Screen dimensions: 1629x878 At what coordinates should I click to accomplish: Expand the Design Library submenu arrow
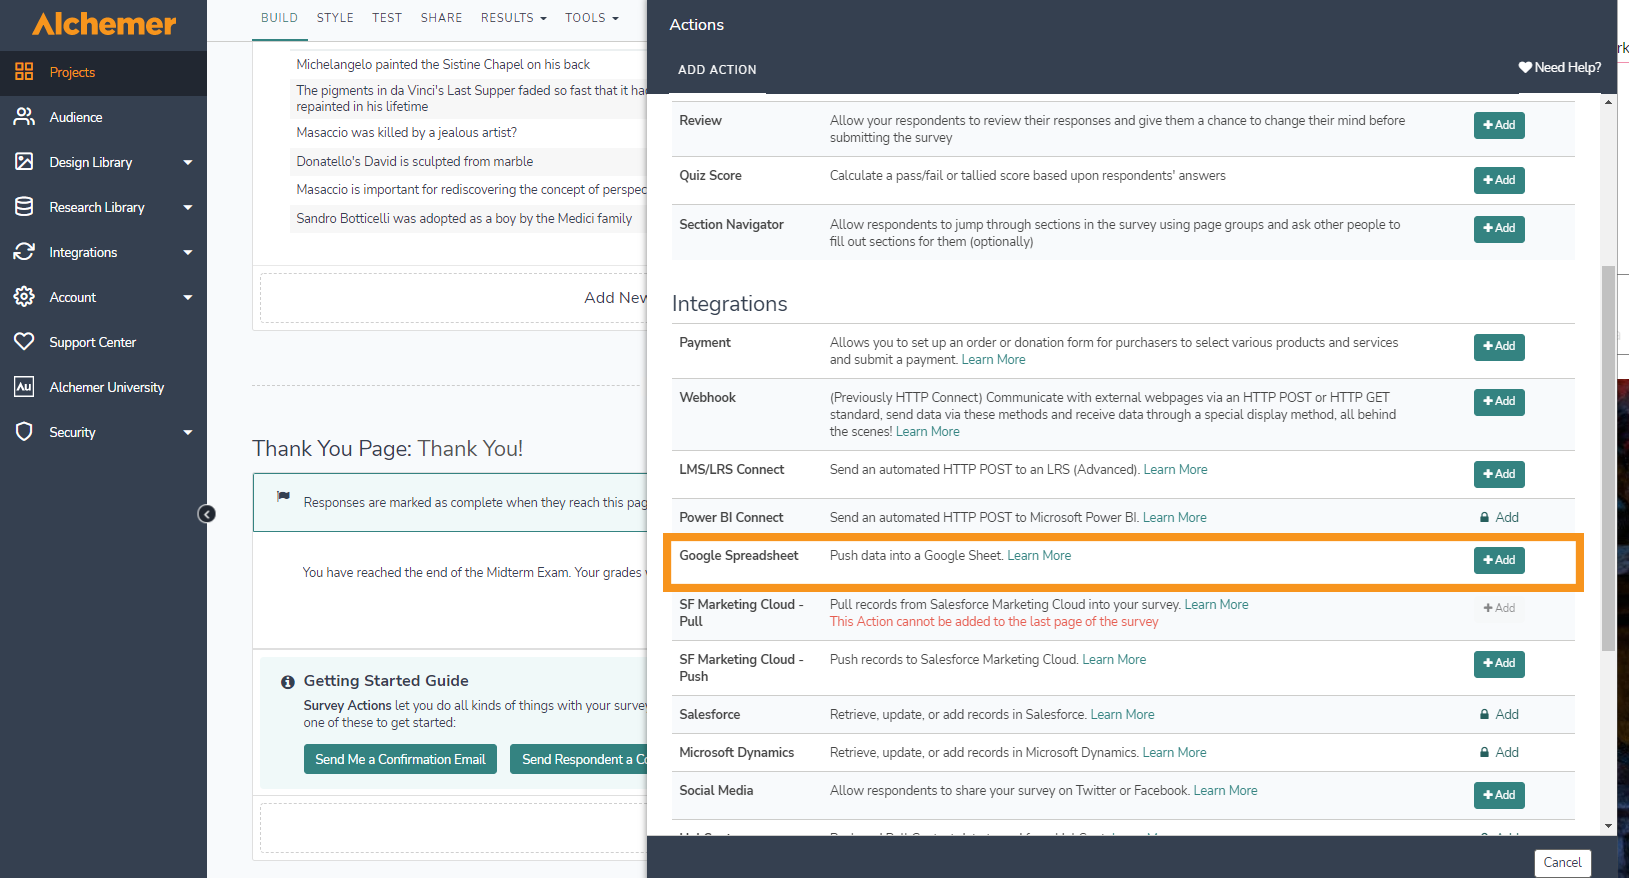(x=187, y=162)
